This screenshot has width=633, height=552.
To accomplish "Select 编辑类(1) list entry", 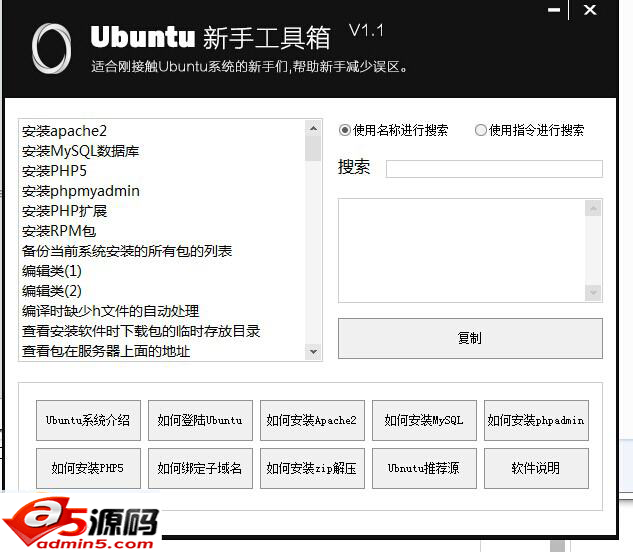I will coord(162,271).
